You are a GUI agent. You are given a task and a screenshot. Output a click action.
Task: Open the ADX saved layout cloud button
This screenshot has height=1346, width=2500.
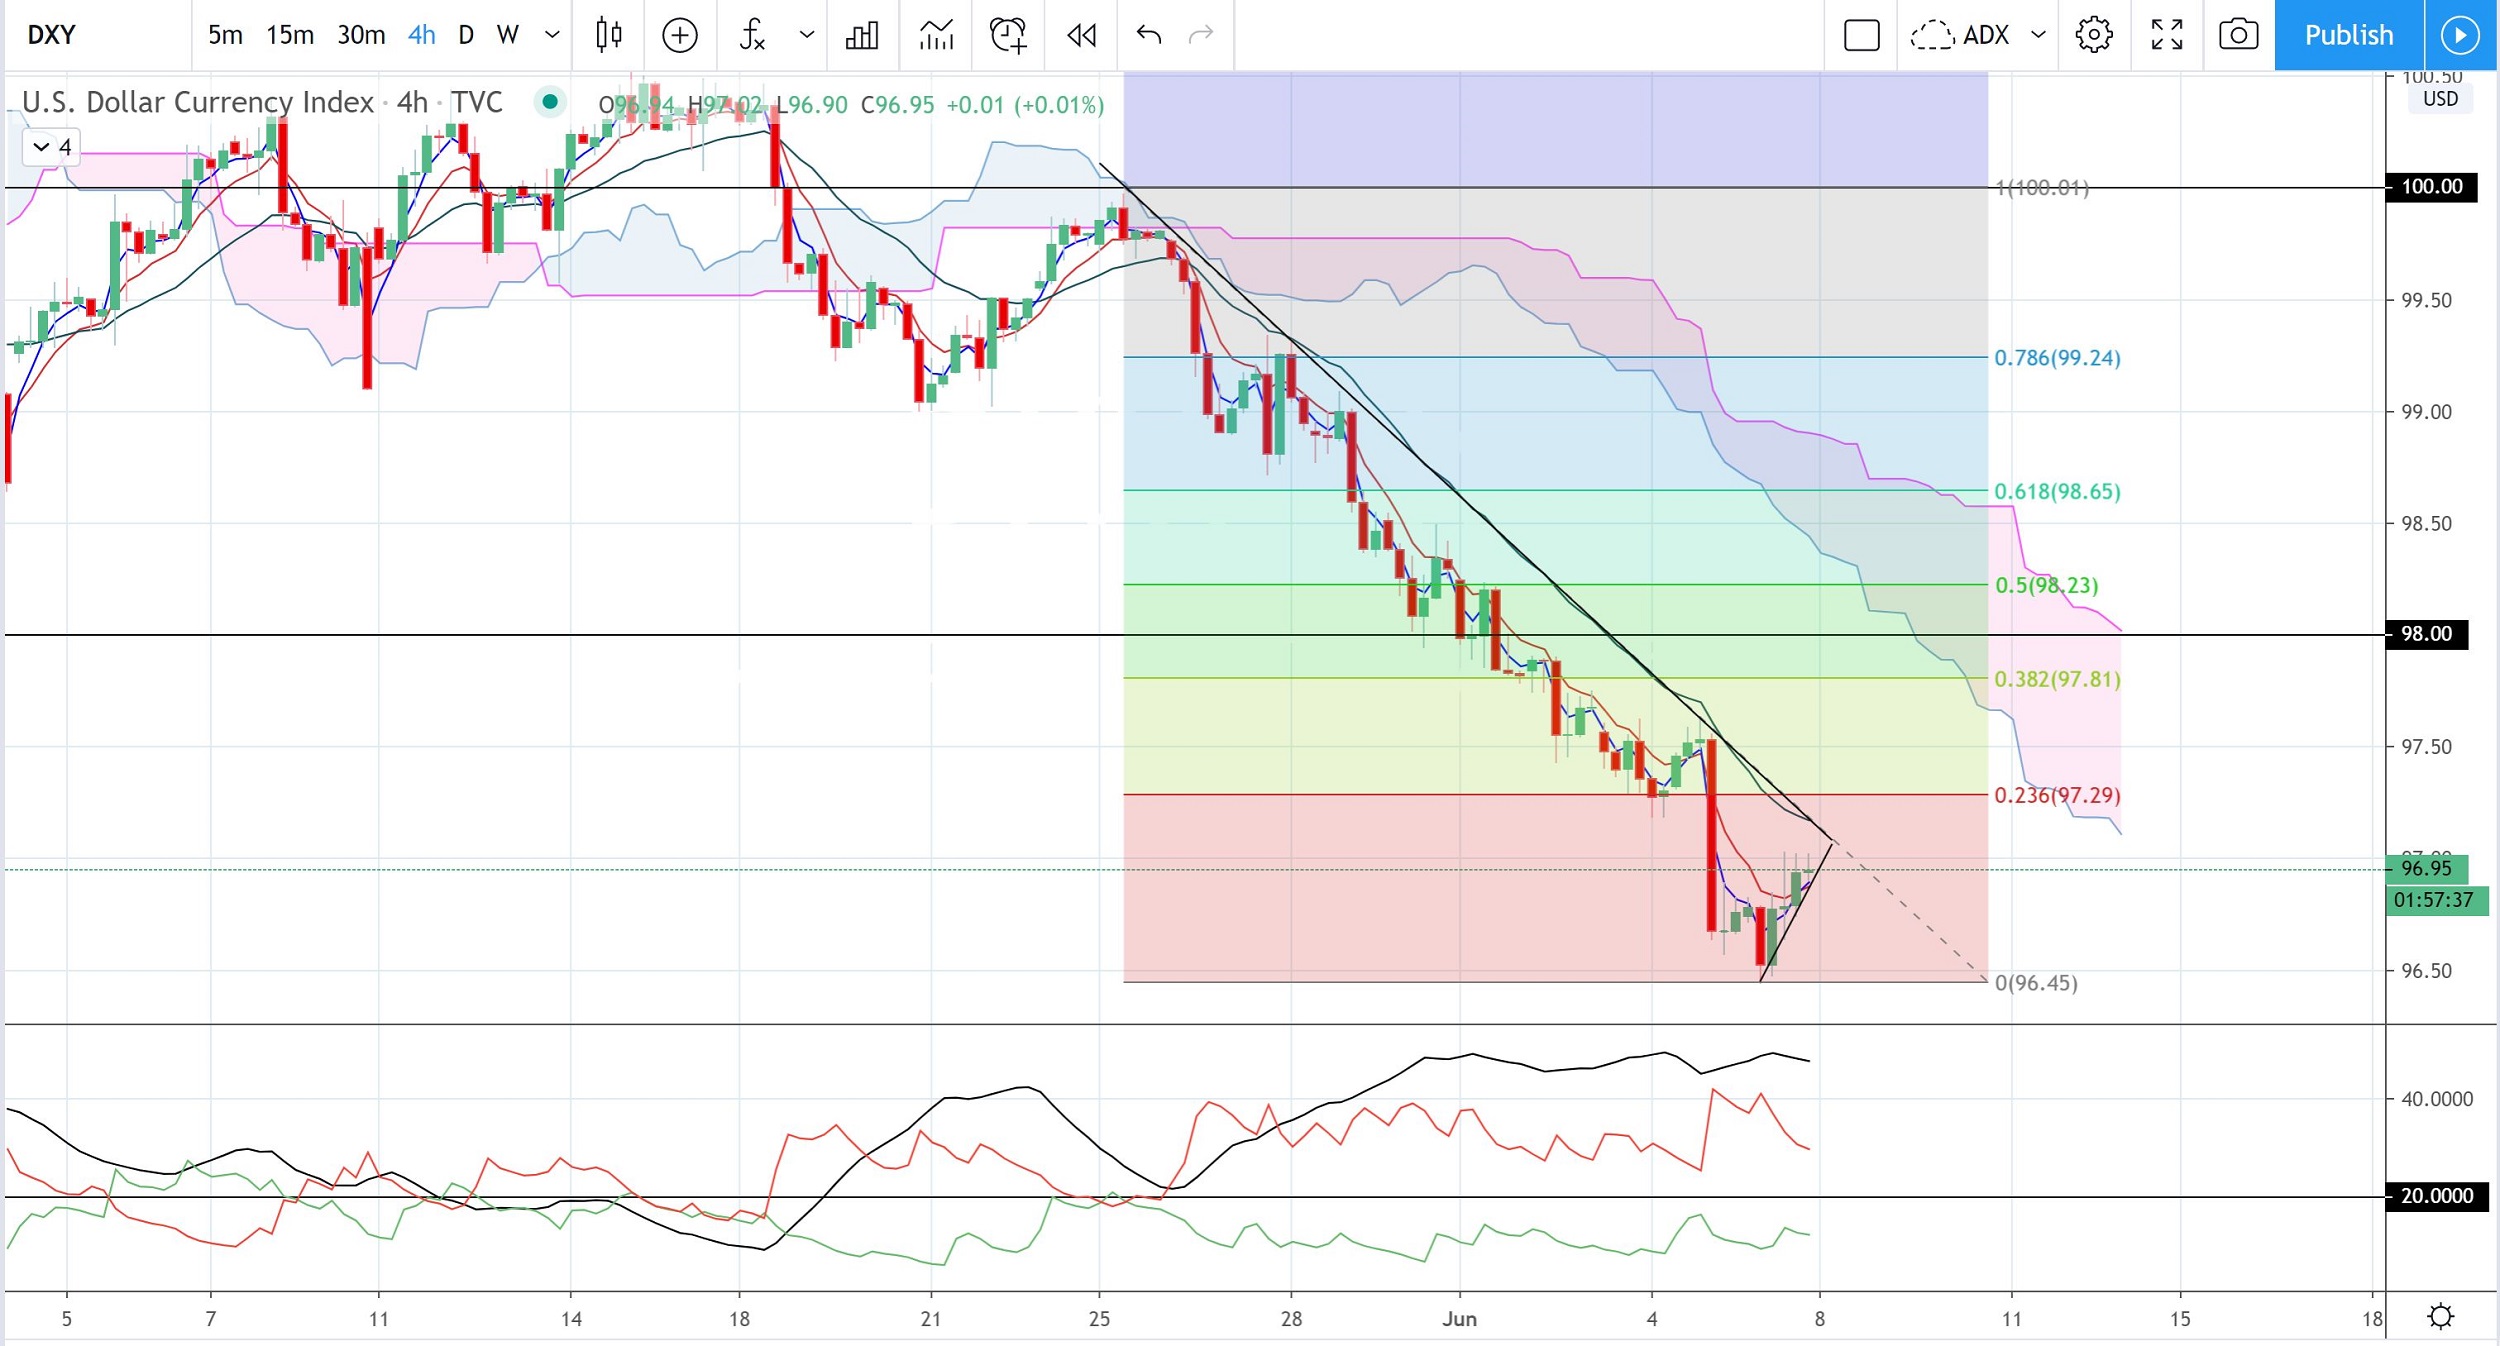point(1960,35)
